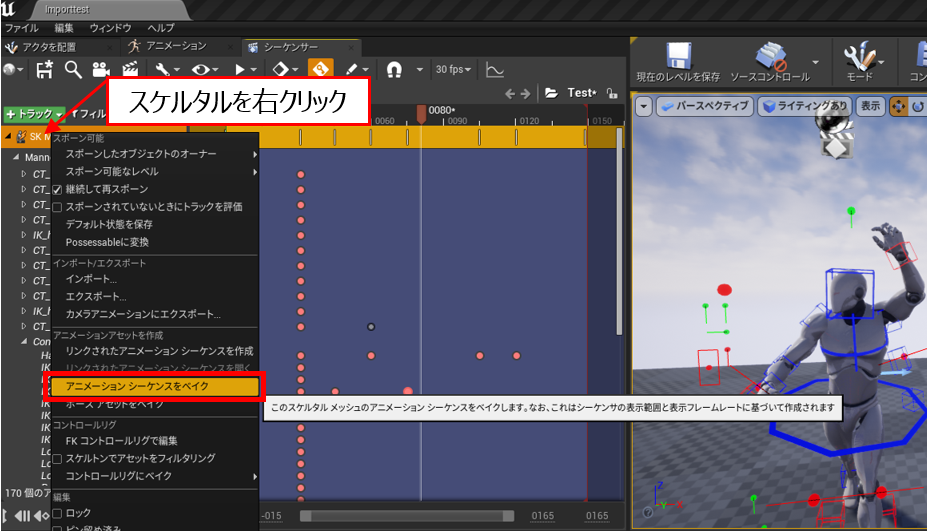The height and width of the screenshot is (531, 927).
Task: Click the lock icon next to Test
Action: coord(612,93)
